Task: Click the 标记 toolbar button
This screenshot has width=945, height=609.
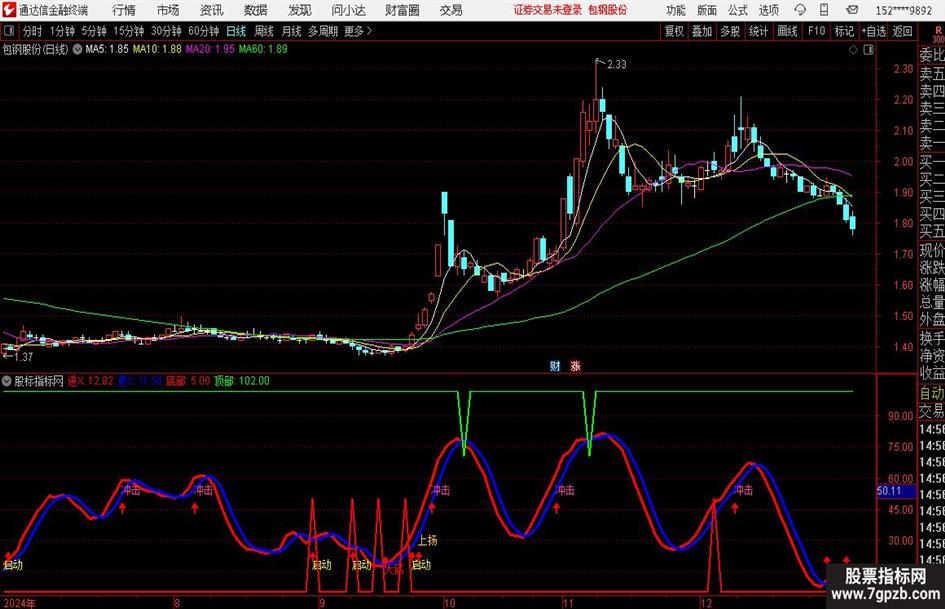Action: pyautogui.click(x=844, y=31)
